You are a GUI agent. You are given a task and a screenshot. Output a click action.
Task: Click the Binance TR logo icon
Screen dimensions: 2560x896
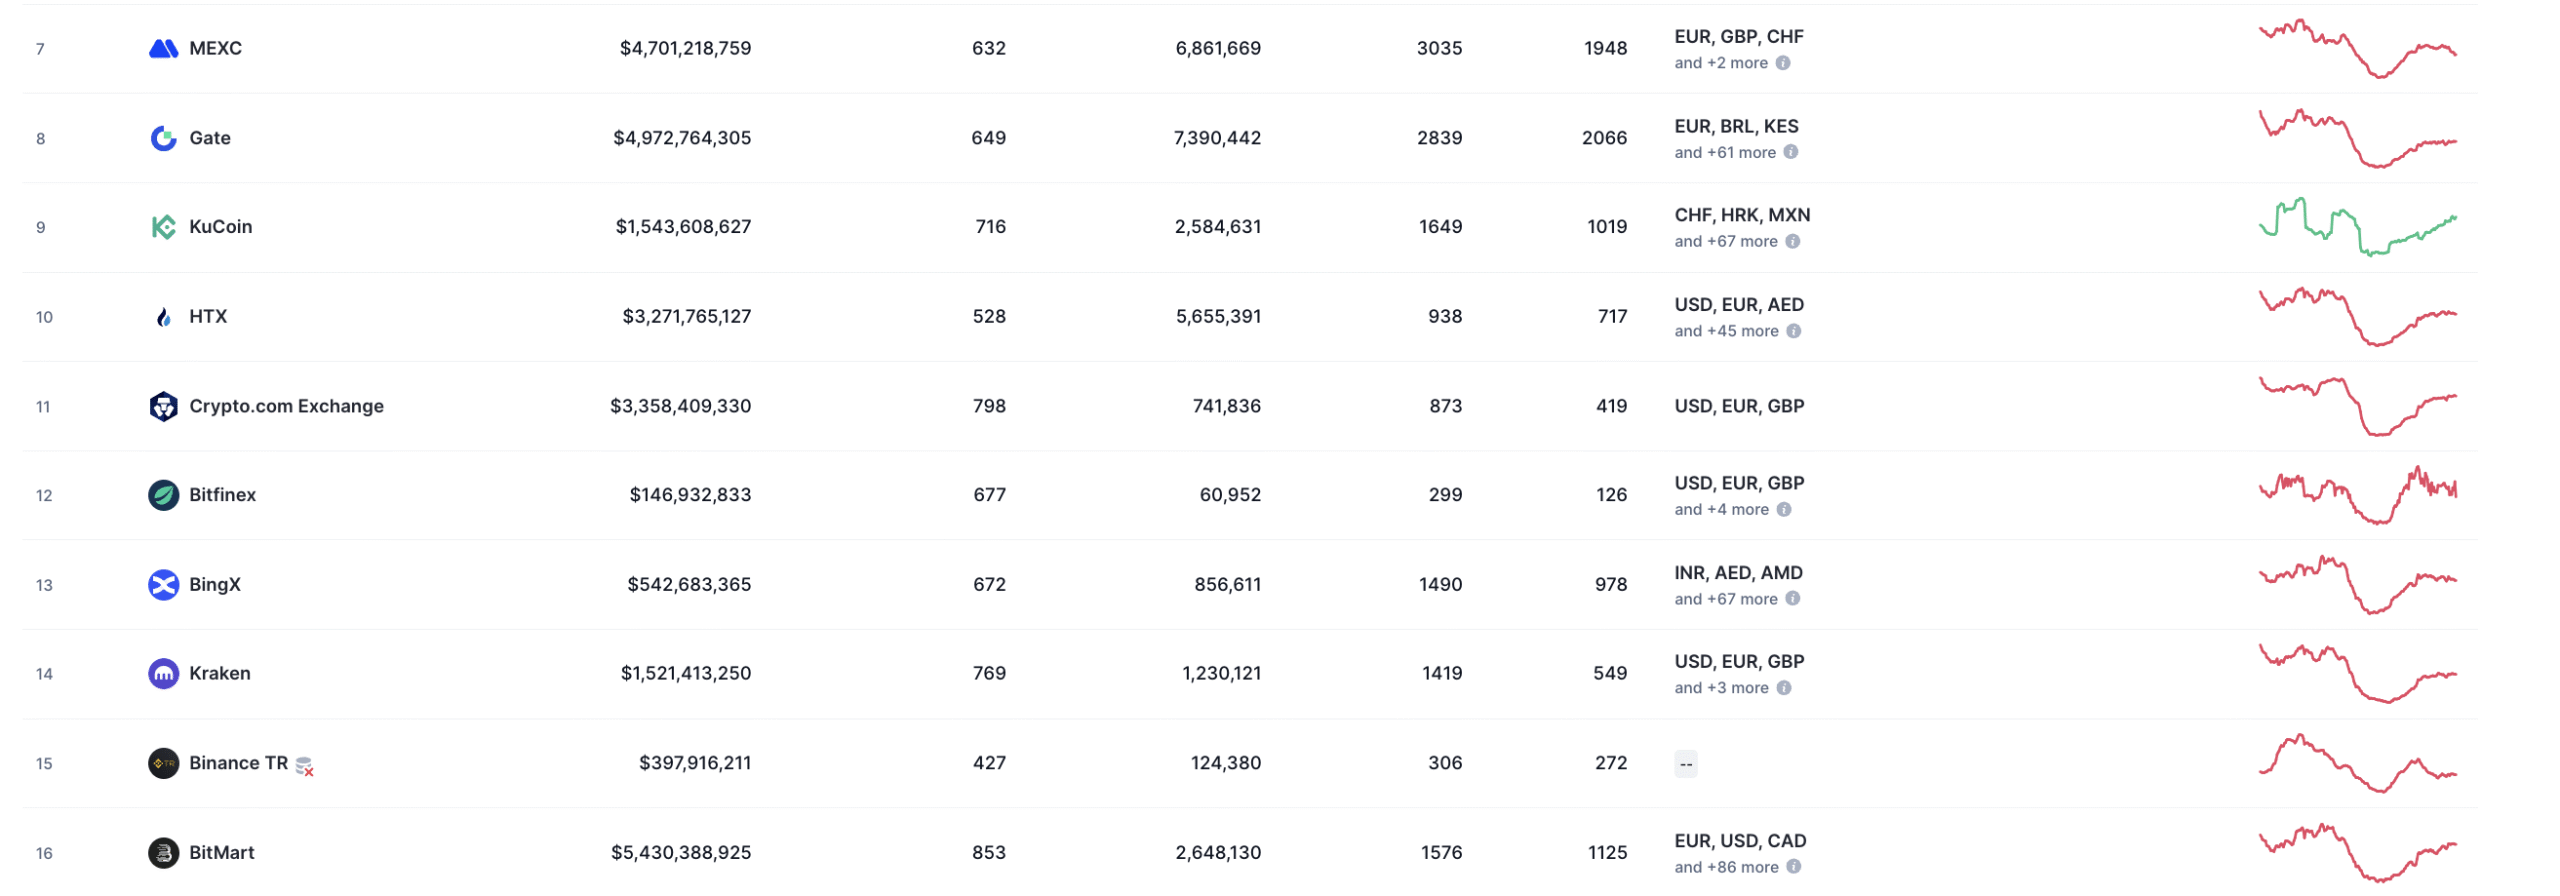pos(163,764)
